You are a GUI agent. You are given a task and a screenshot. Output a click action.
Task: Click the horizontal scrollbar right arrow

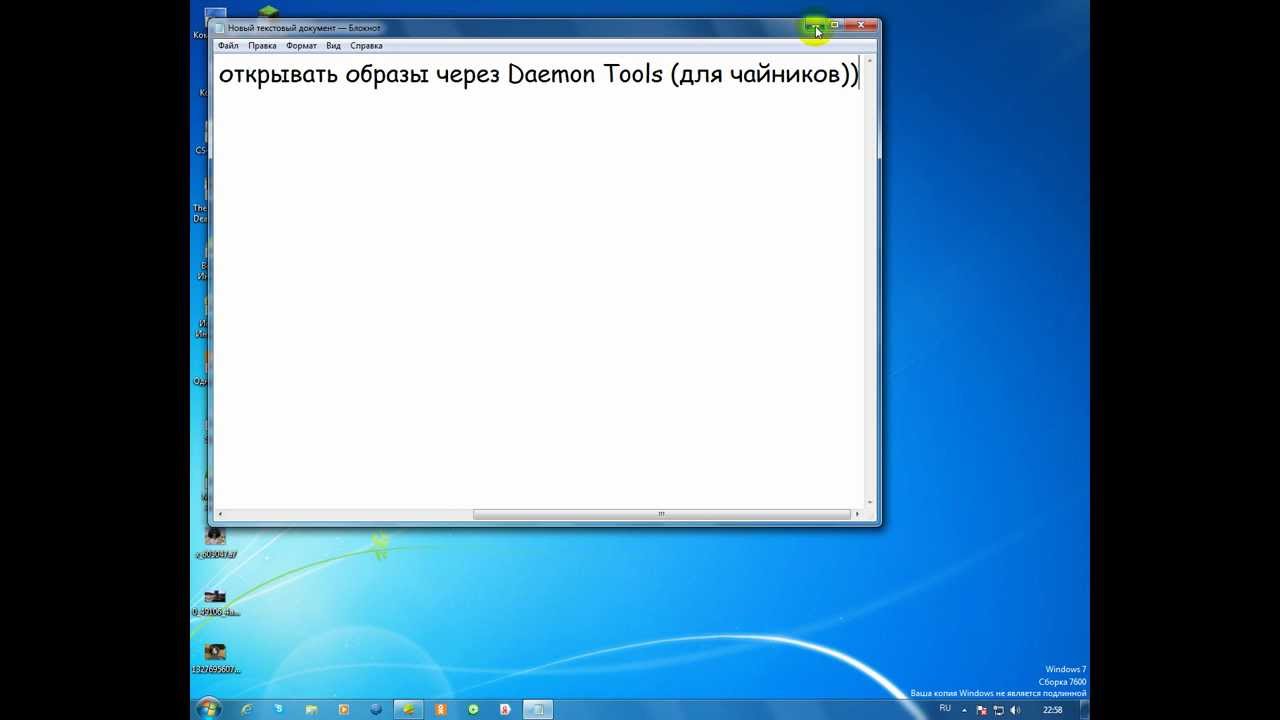tap(857, 514)
